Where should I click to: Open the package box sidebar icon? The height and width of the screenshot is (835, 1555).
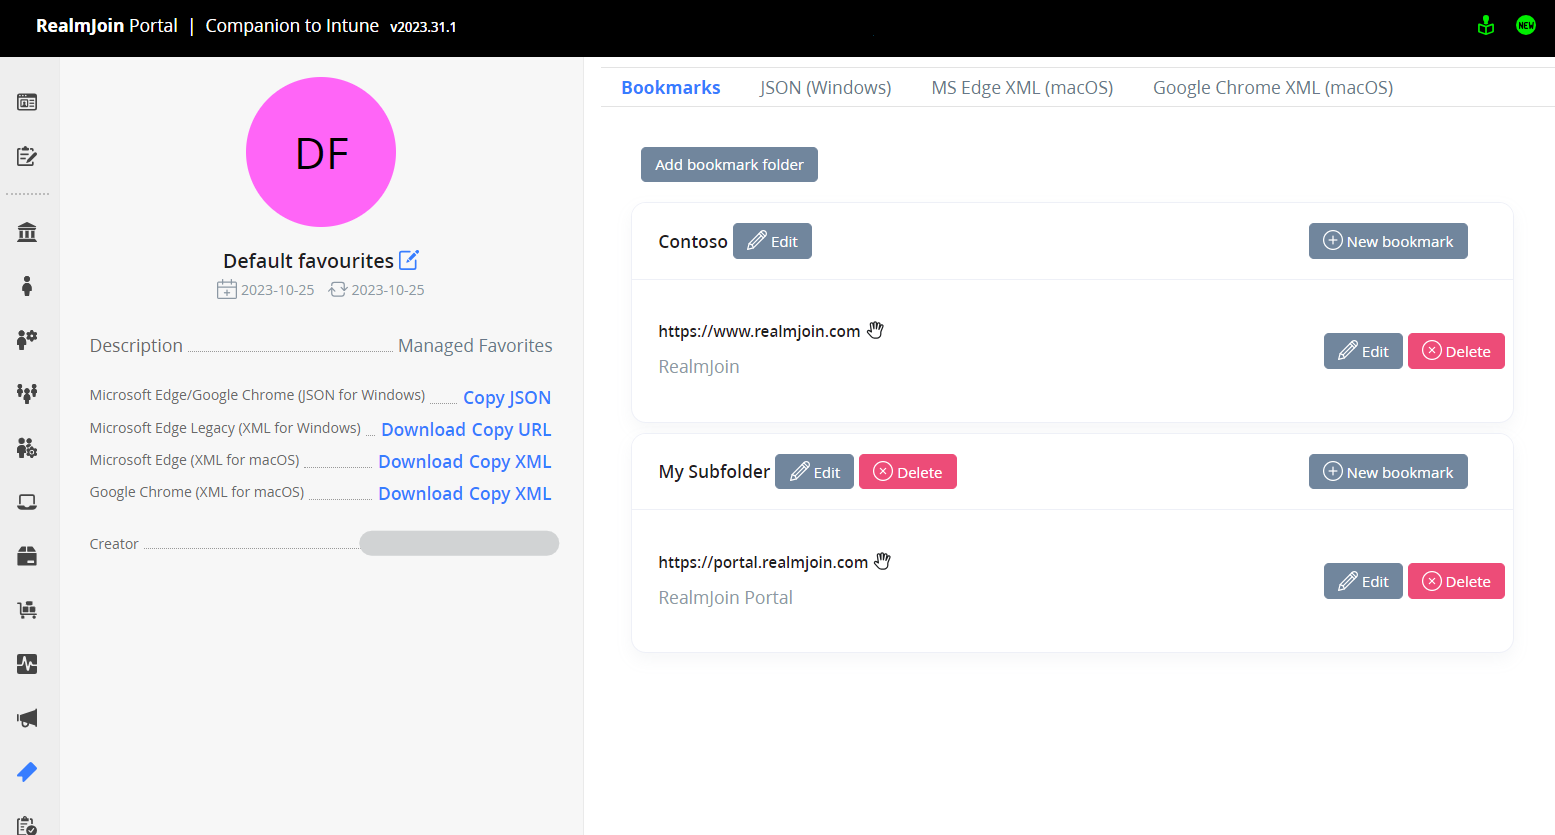(x=27, y=556)
